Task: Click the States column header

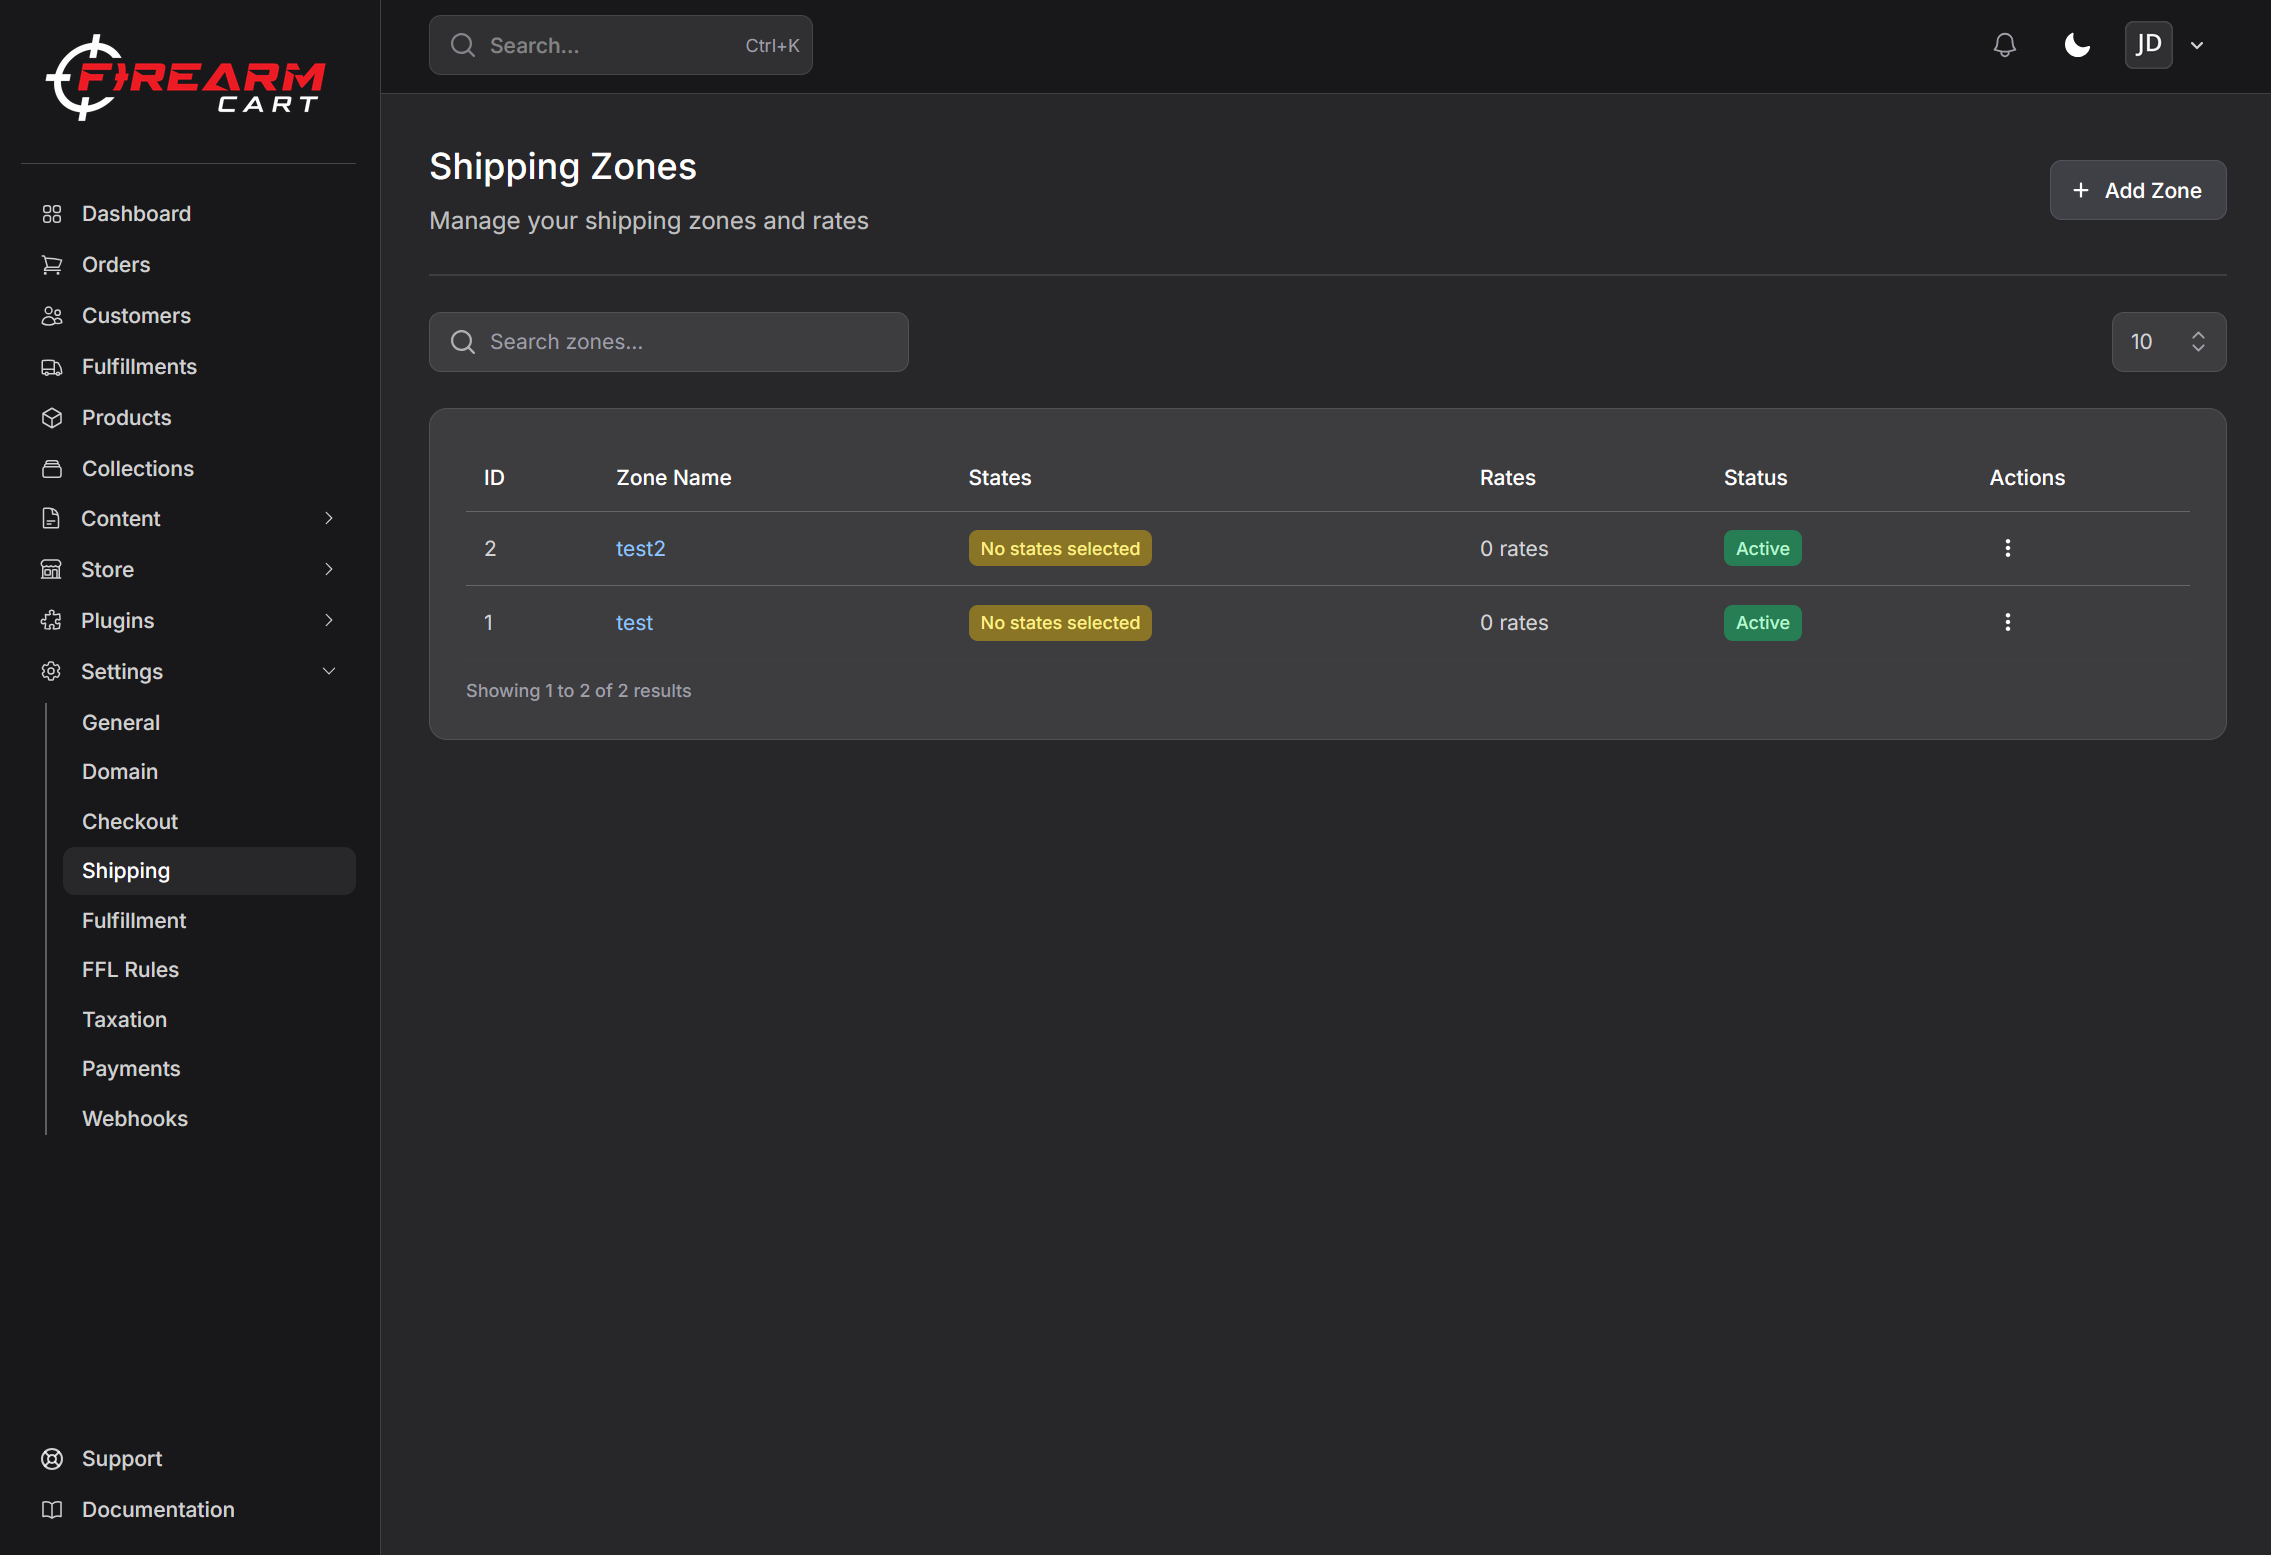Action: pyautogui.click(x=1000, y=478)
